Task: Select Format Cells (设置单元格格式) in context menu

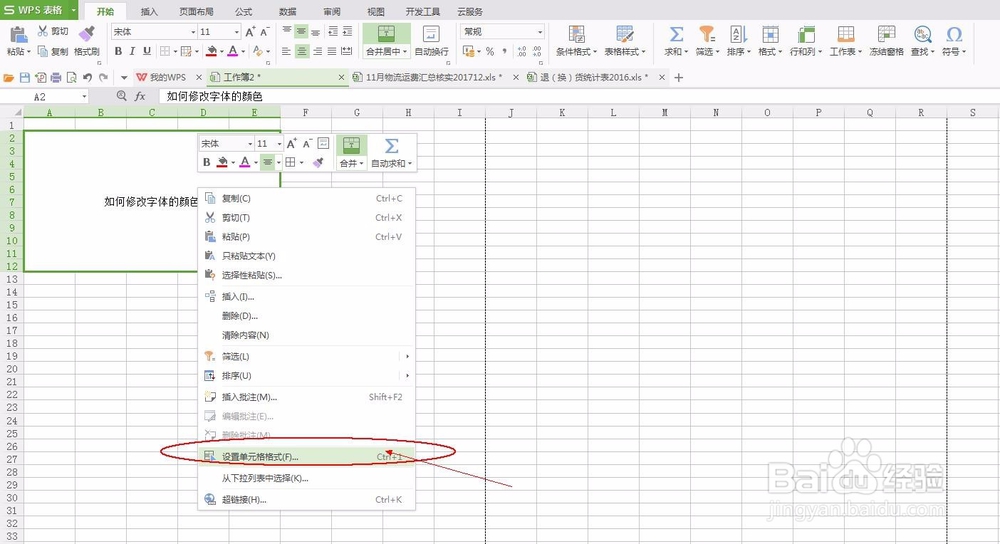Action: 307,457
